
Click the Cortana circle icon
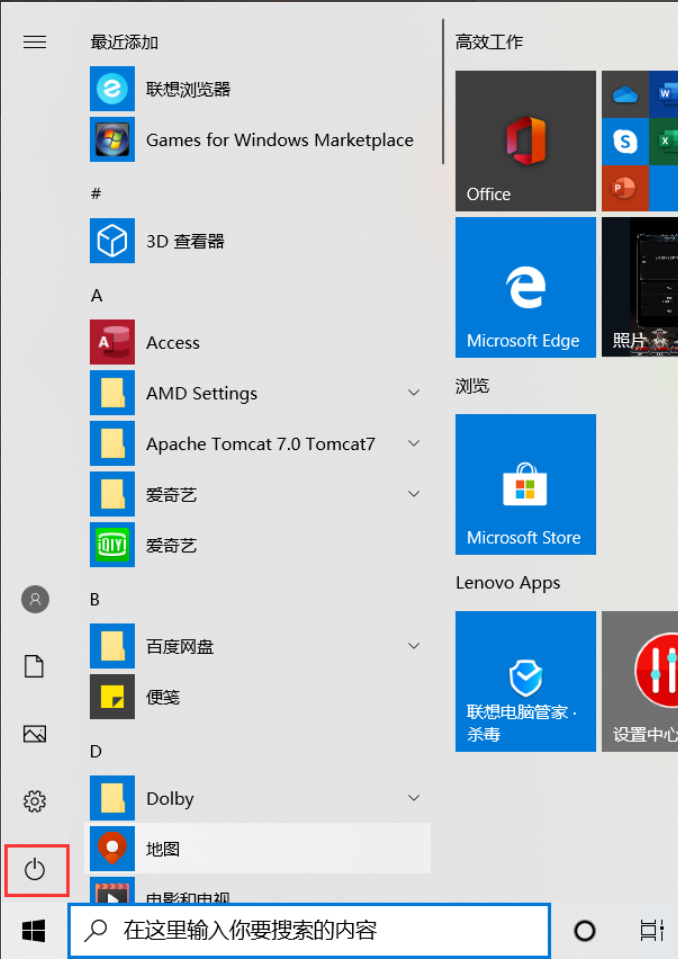584,931
